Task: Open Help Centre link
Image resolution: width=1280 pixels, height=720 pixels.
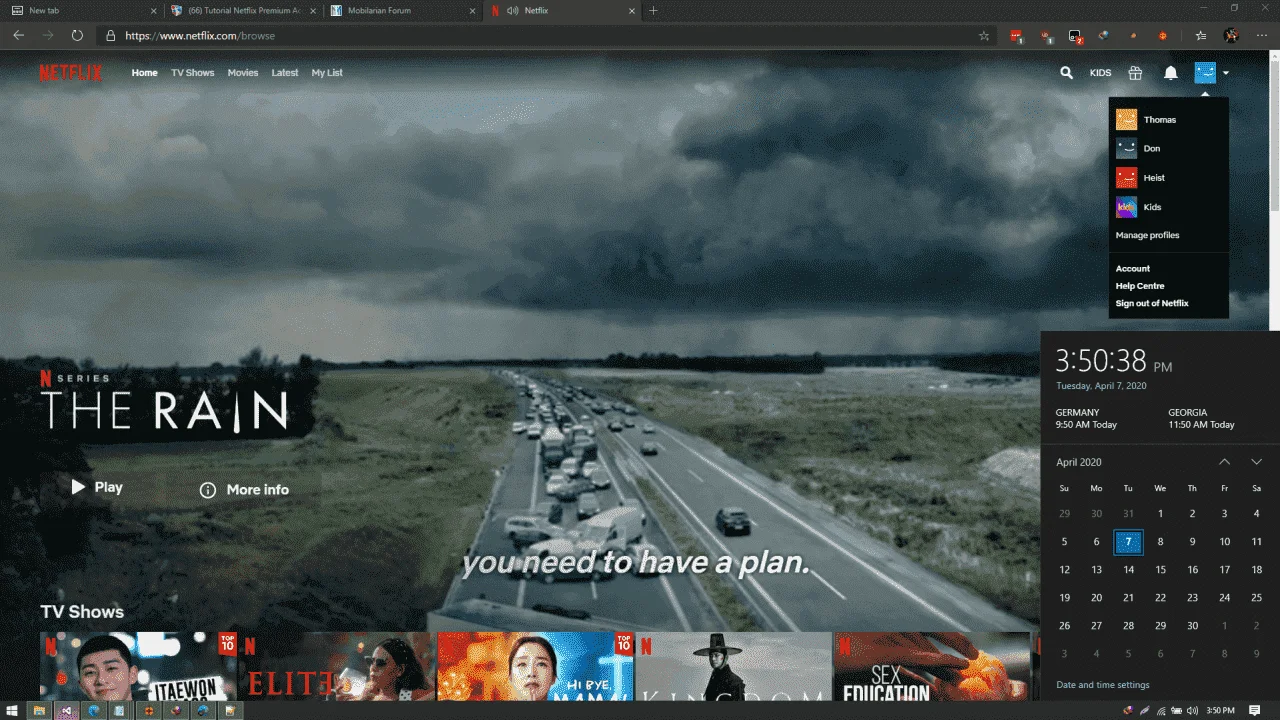Action: click(x=1140, y=286)
